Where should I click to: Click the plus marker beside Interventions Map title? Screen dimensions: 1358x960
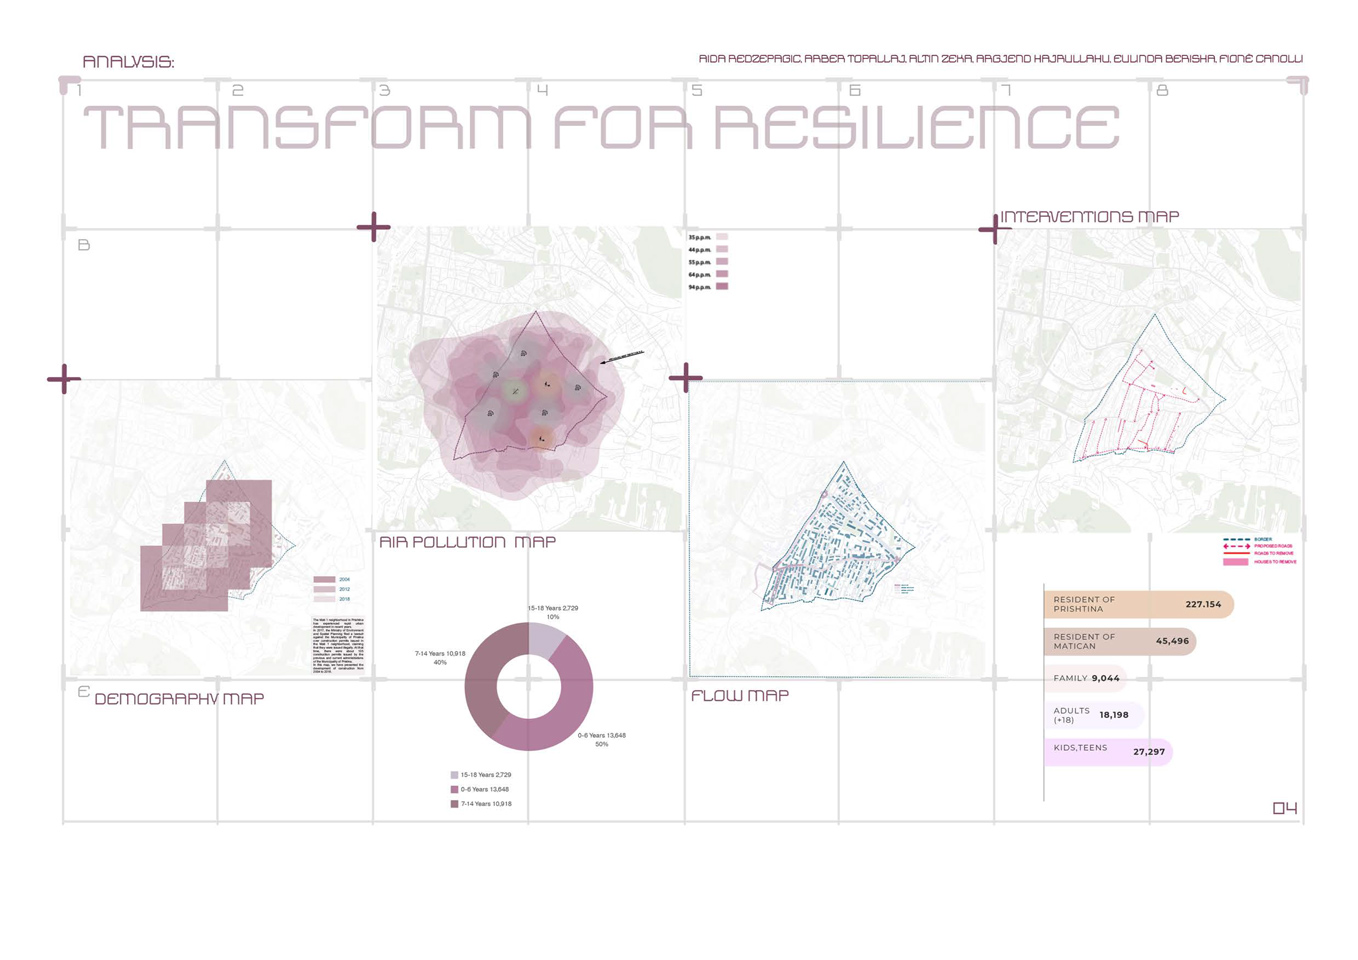(994, 229)
